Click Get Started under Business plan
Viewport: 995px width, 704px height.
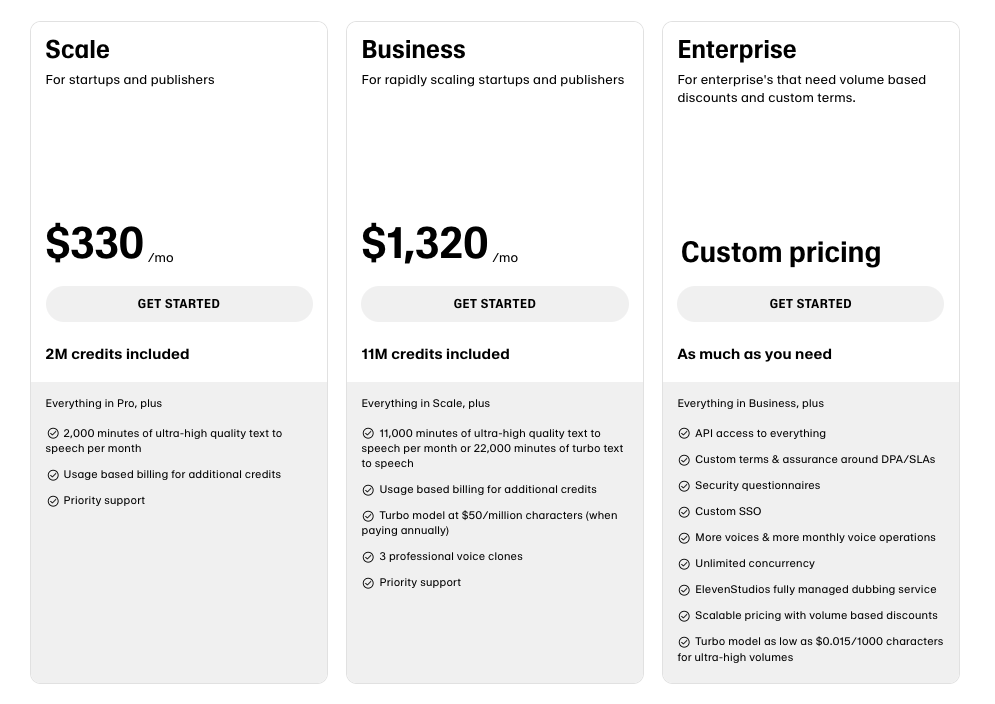pyautogui.click(x=495, y=303)
